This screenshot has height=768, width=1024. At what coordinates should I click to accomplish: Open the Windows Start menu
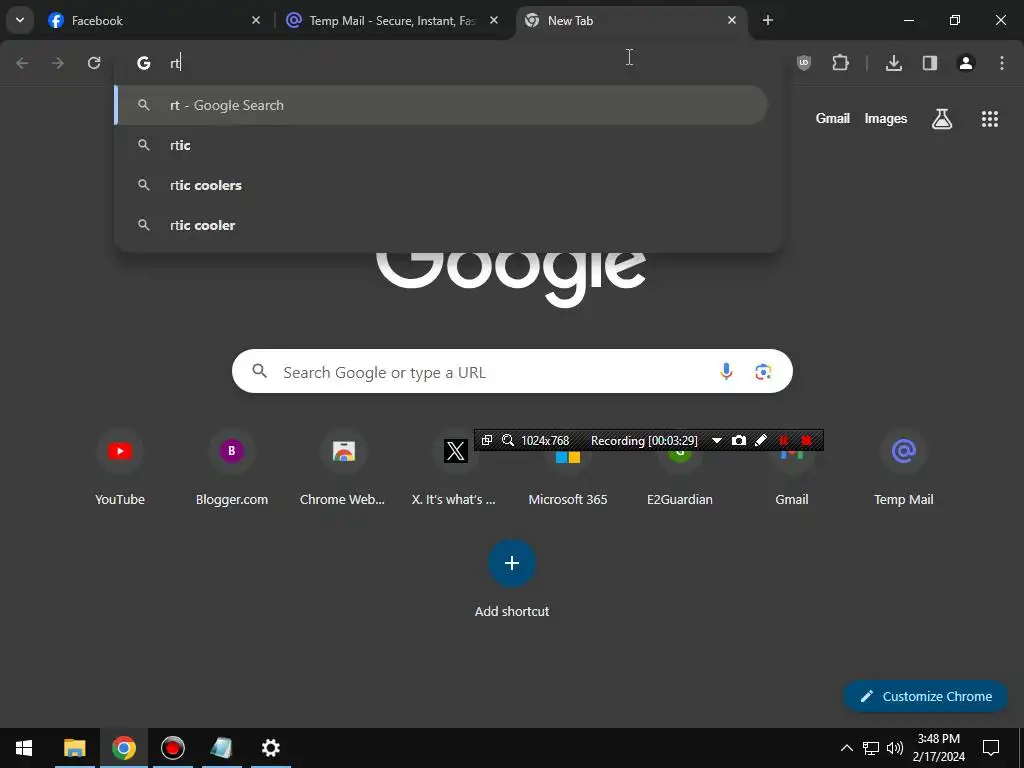[24, 748]
